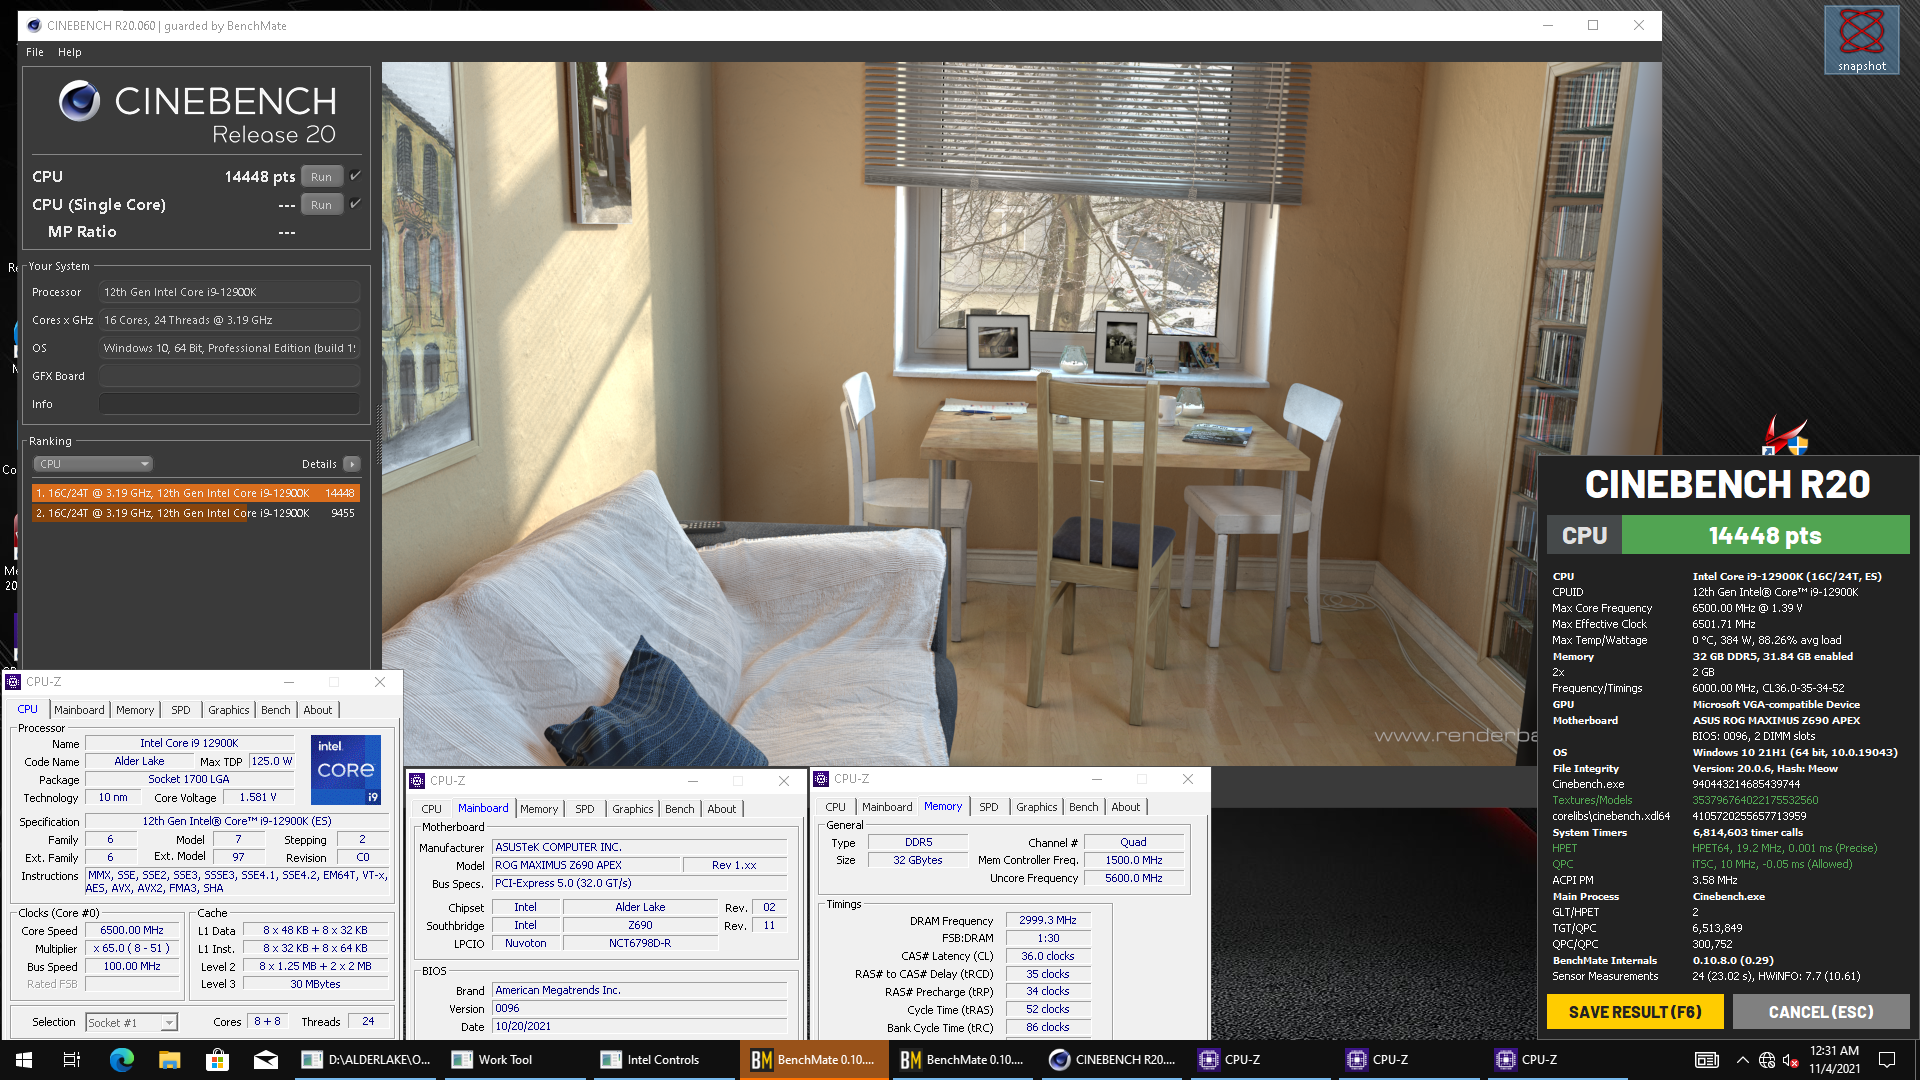Toggle the CPU (Single Core) test checkbox
Viewport: 1920px width, 1080px height.
pyautogui.click(x=355, y=204)
